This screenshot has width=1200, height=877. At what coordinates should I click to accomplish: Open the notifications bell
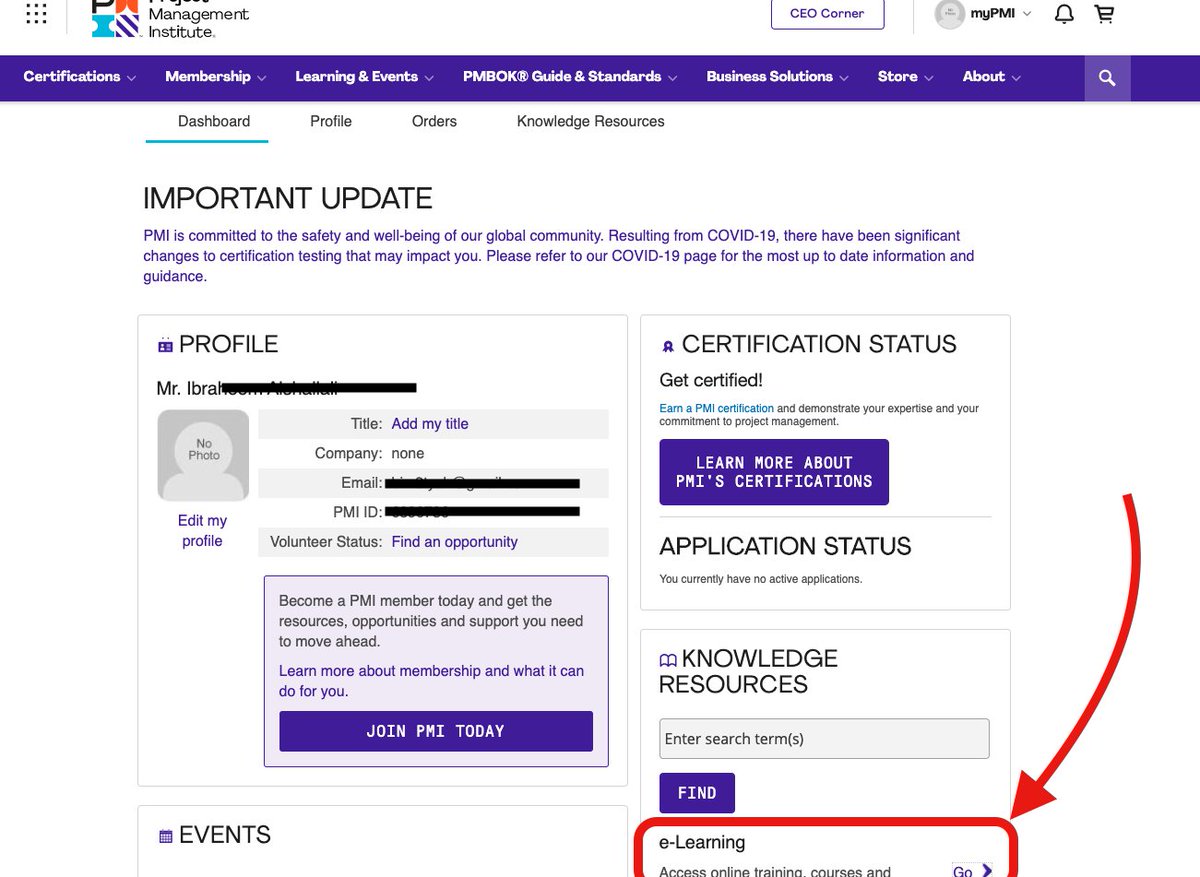click(x=1065, y=14)
